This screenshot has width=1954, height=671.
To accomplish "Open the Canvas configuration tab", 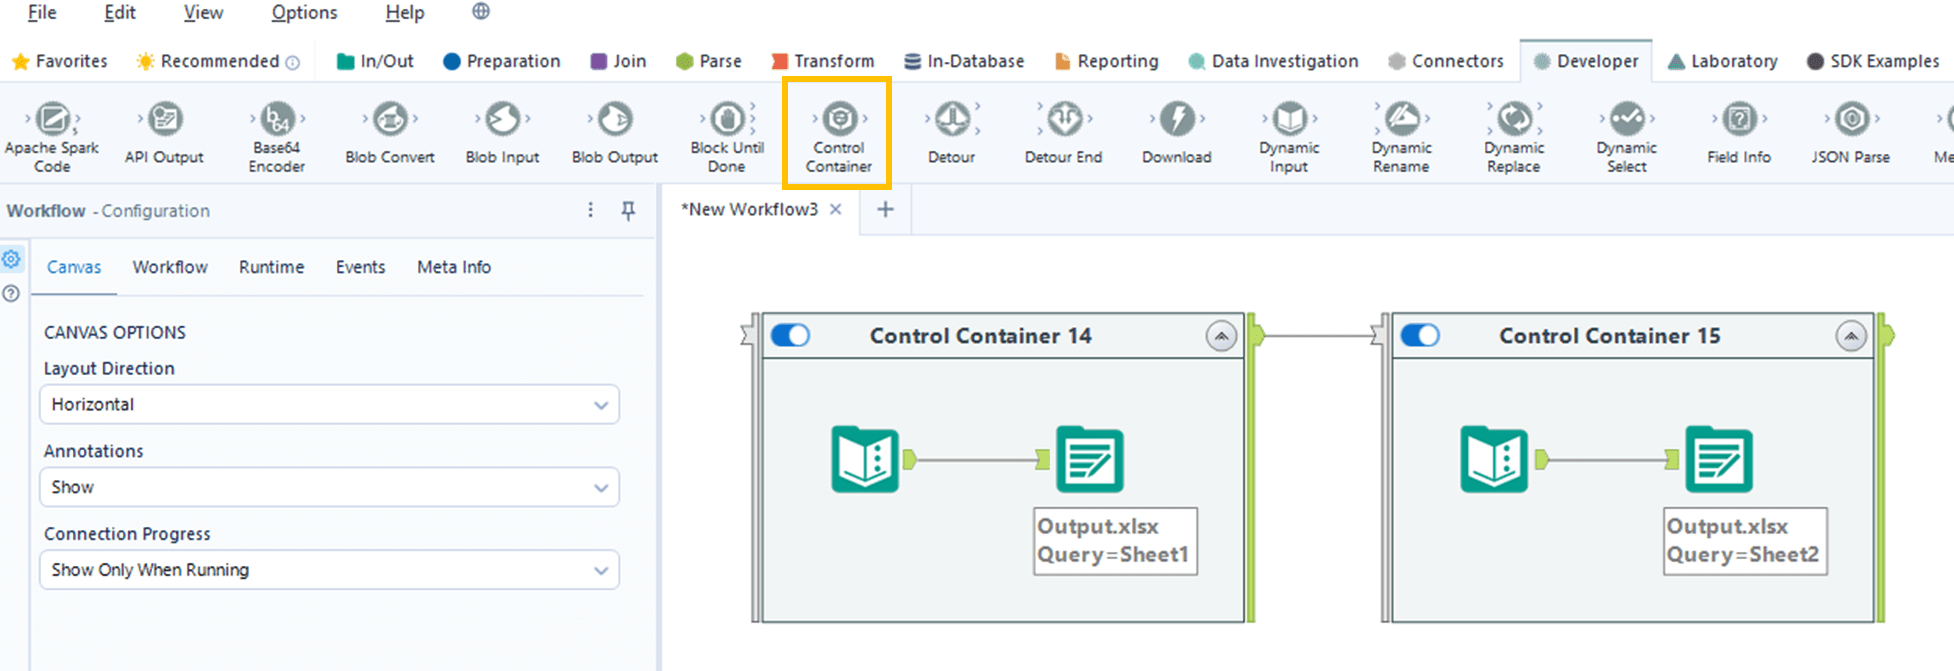I will 74,267.
